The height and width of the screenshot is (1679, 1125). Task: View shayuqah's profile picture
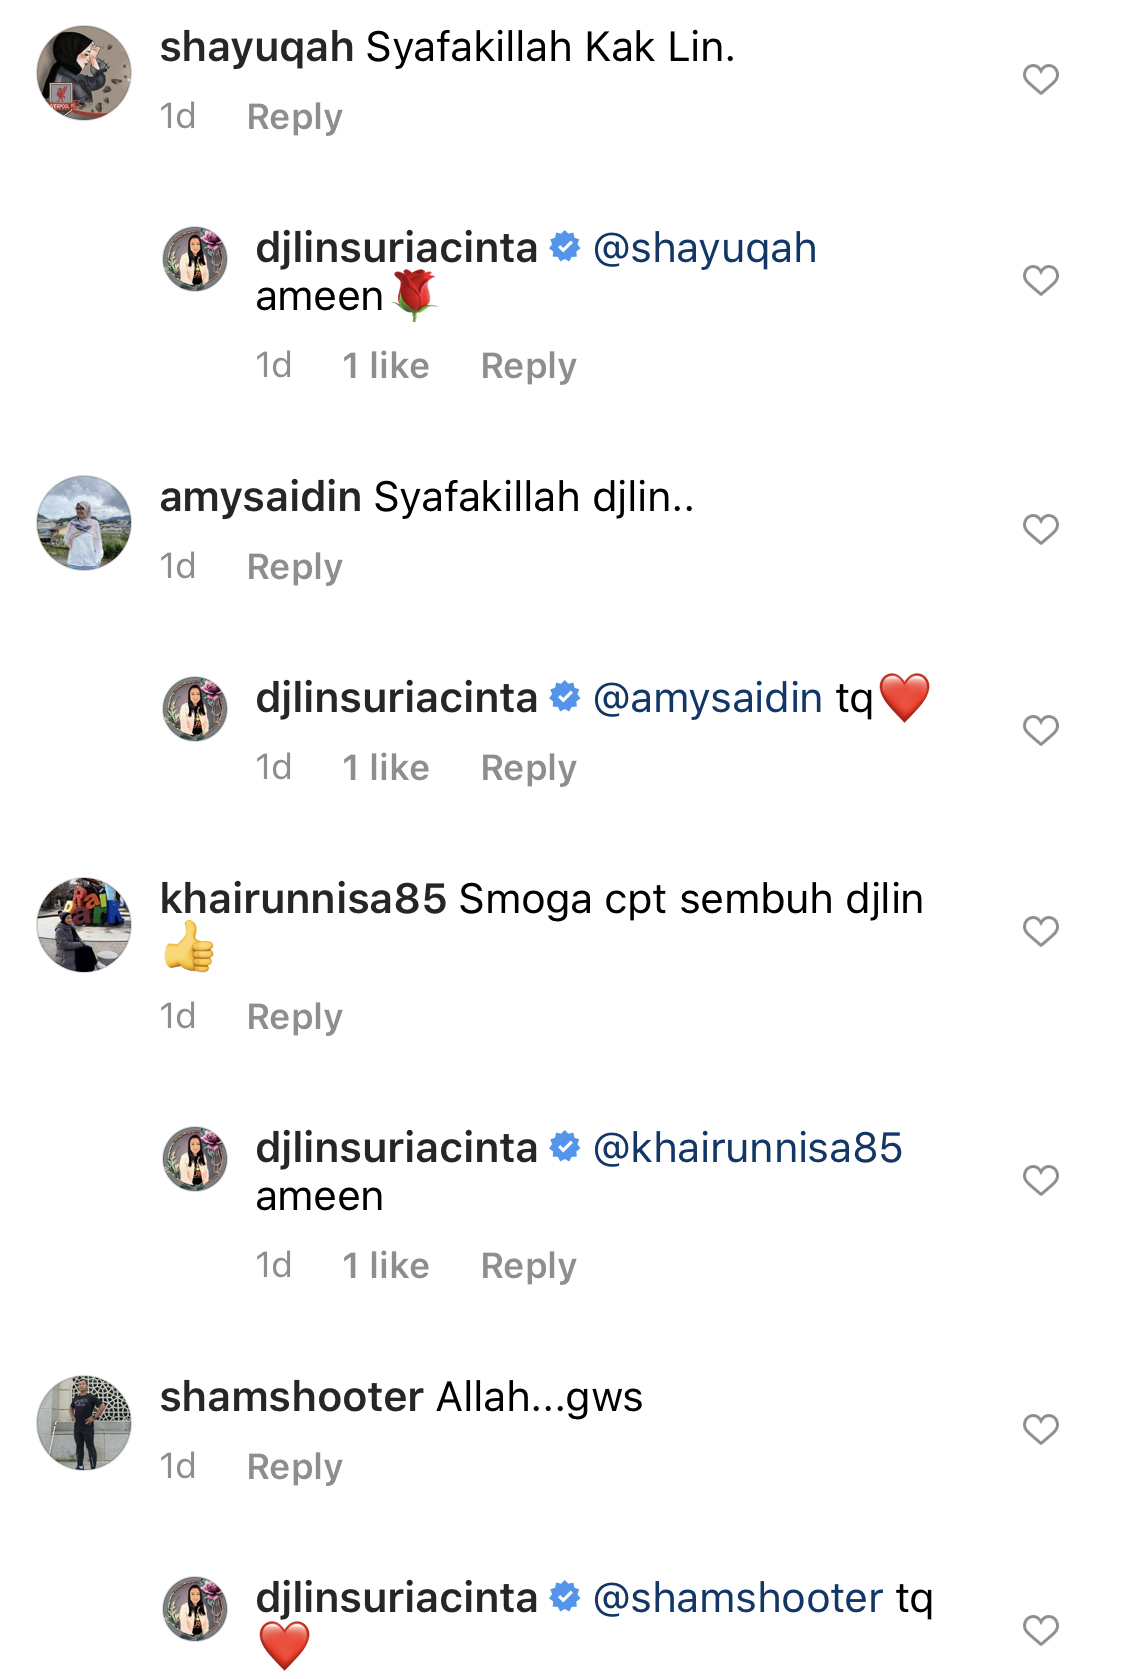pos(84,73)
